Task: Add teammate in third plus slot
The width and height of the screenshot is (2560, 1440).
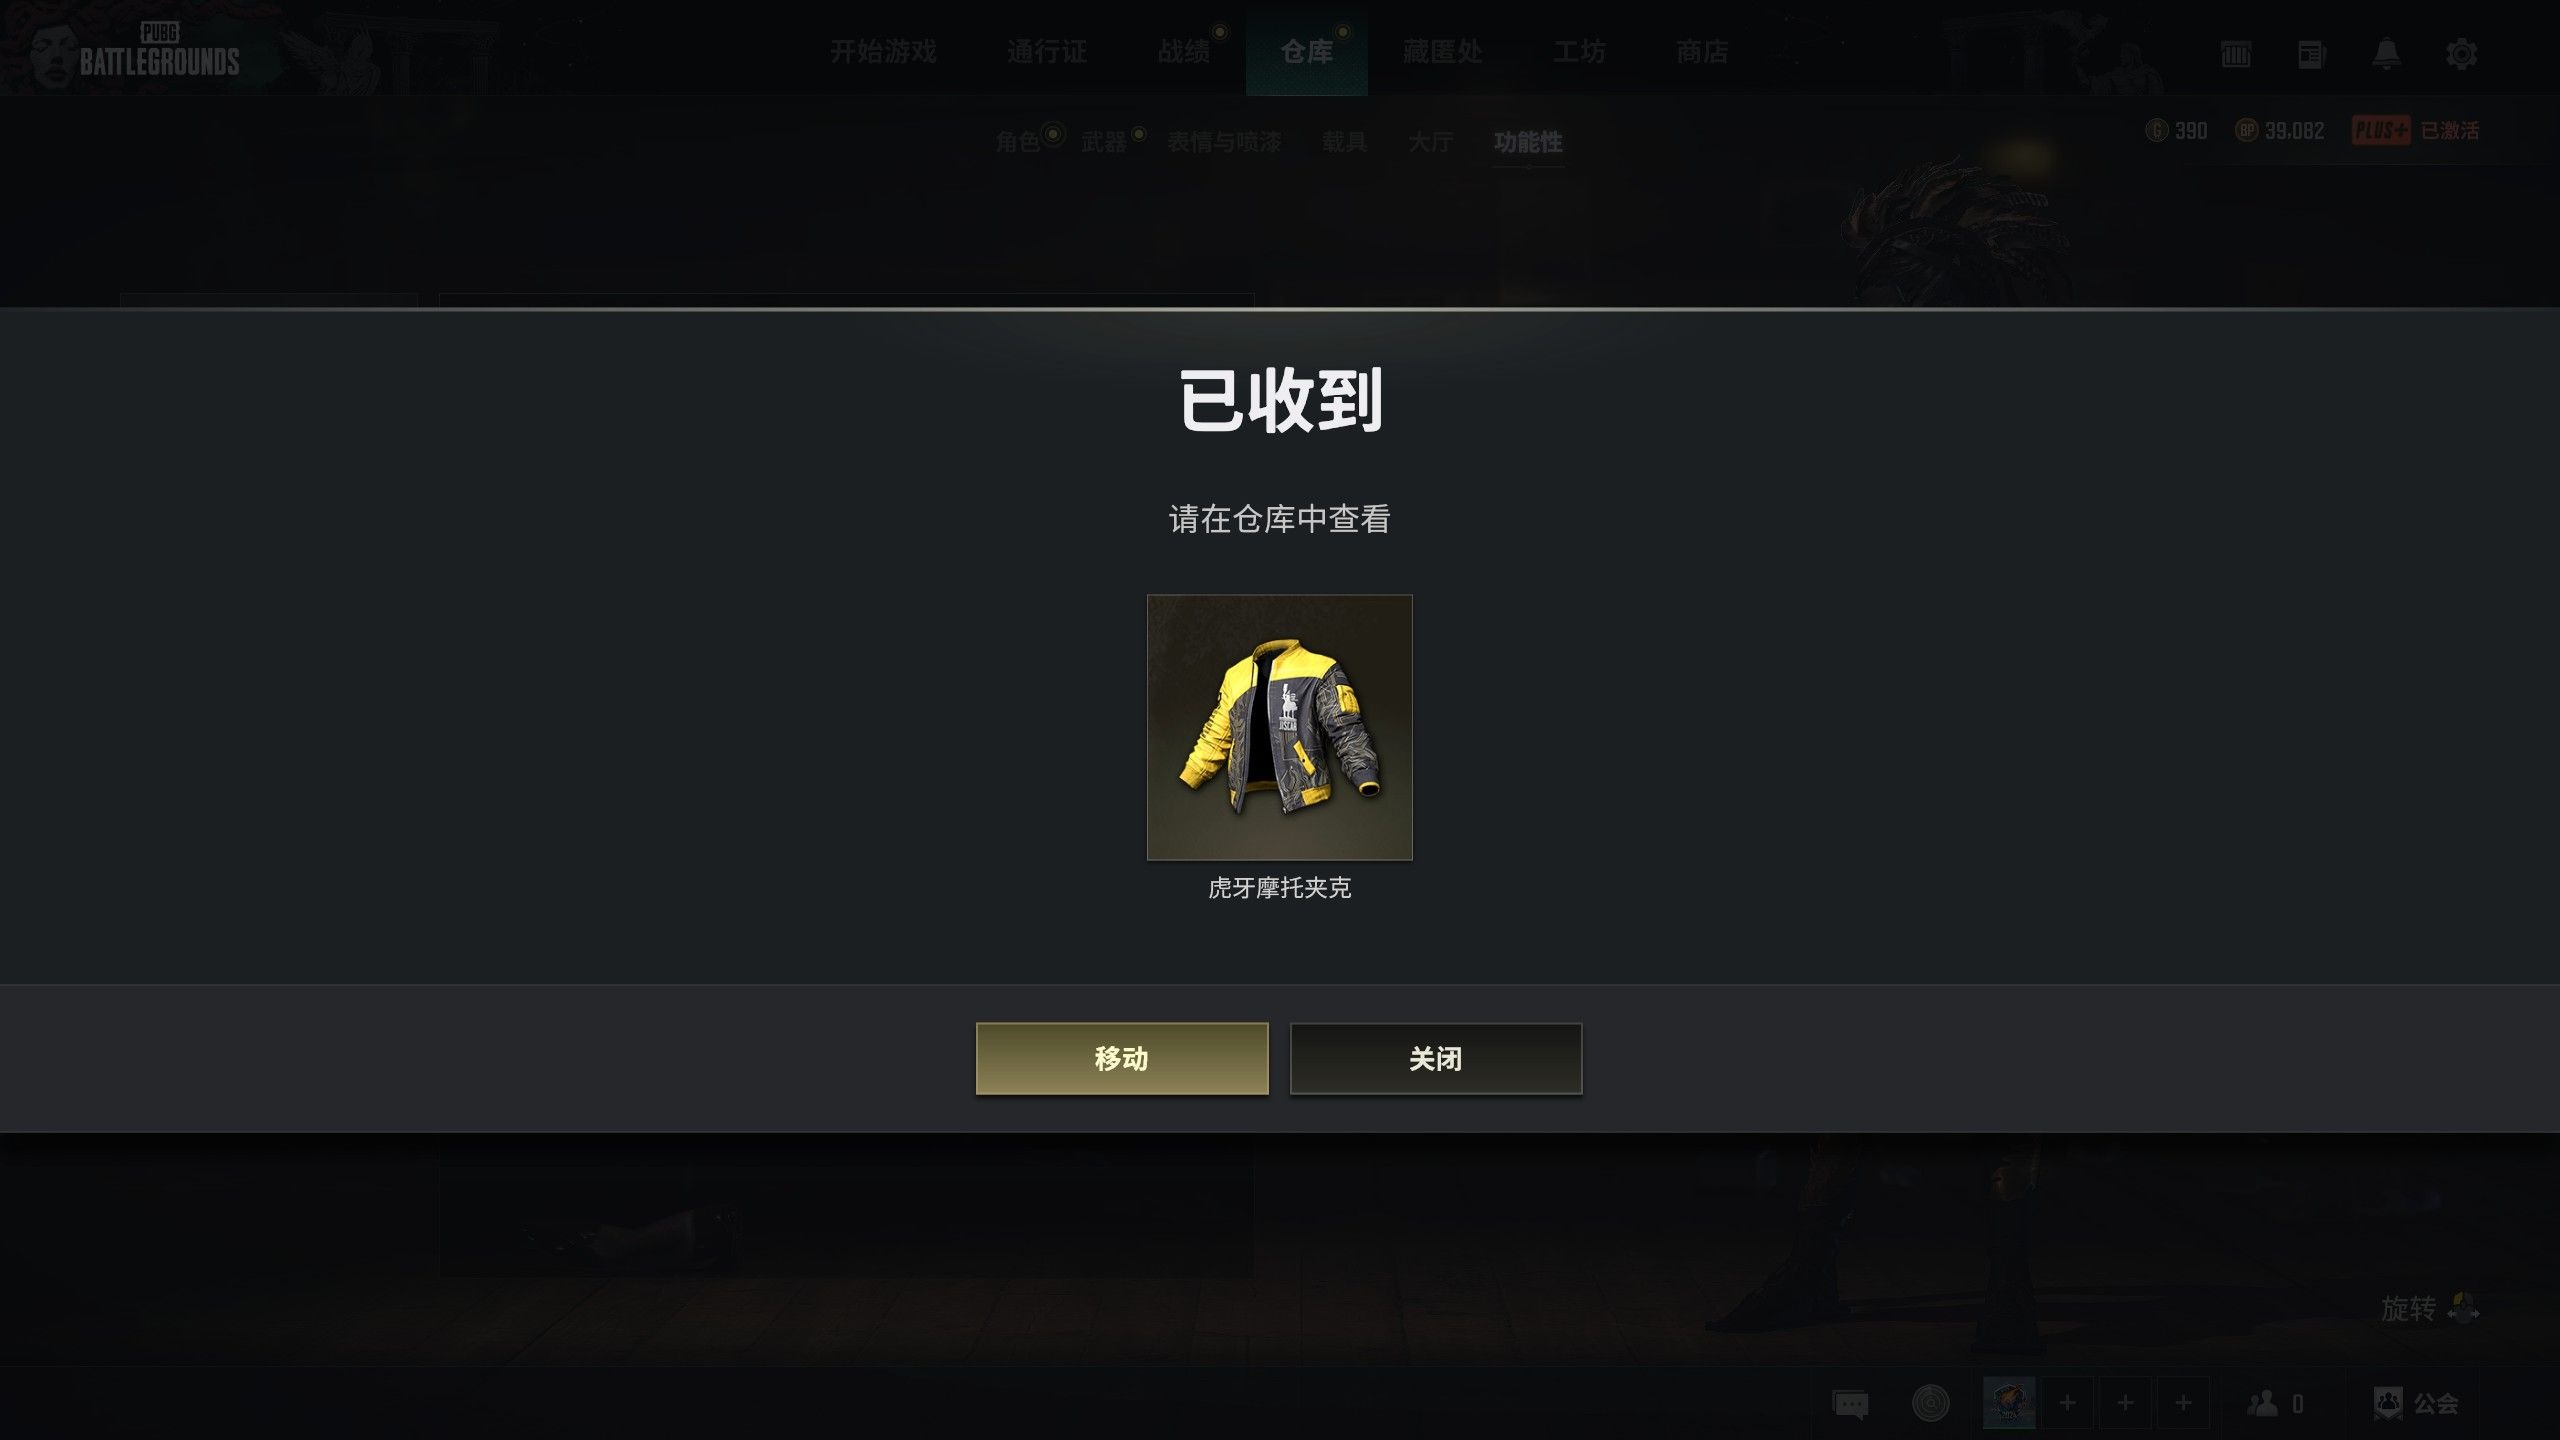Action: (x=2183, y=1404)
